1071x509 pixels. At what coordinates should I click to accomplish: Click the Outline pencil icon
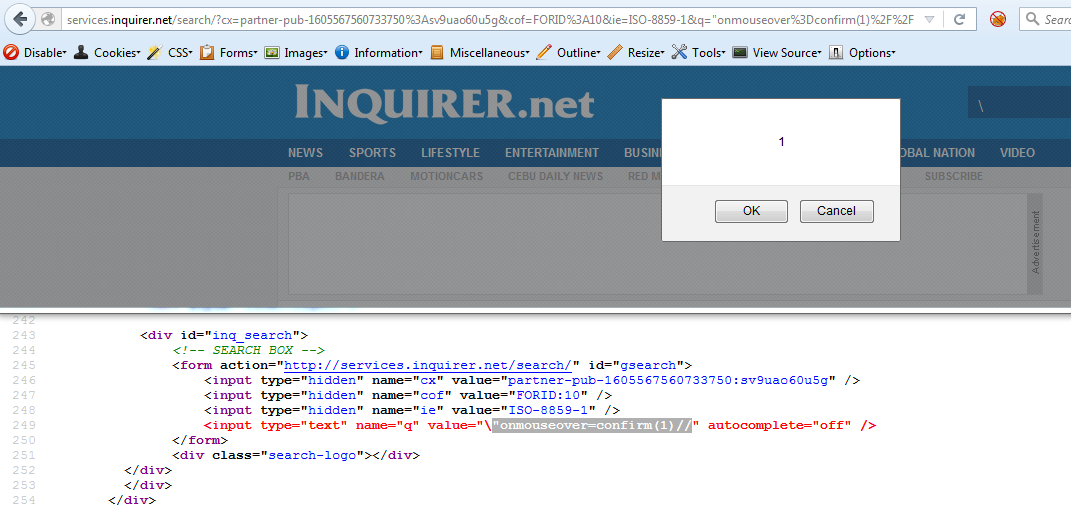544,53
